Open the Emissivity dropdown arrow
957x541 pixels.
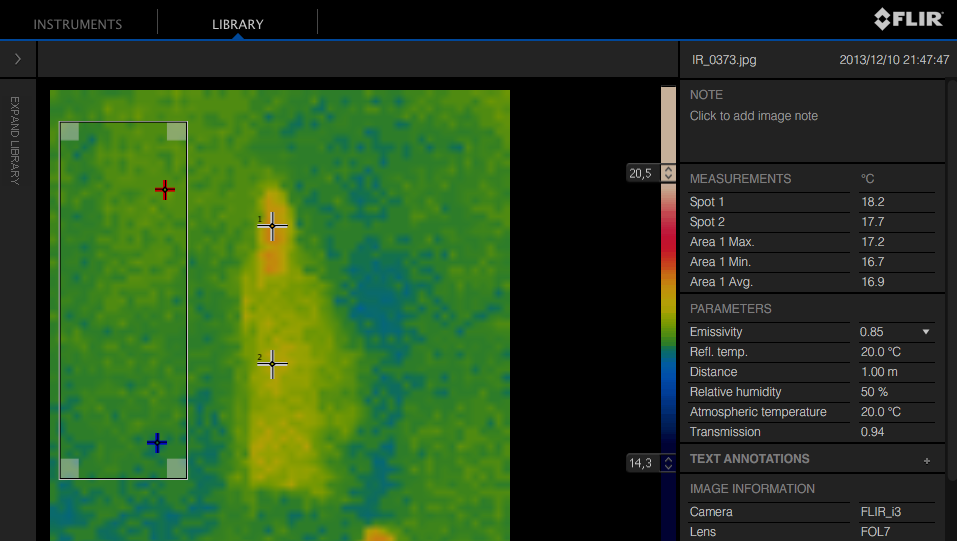(926, 332)
